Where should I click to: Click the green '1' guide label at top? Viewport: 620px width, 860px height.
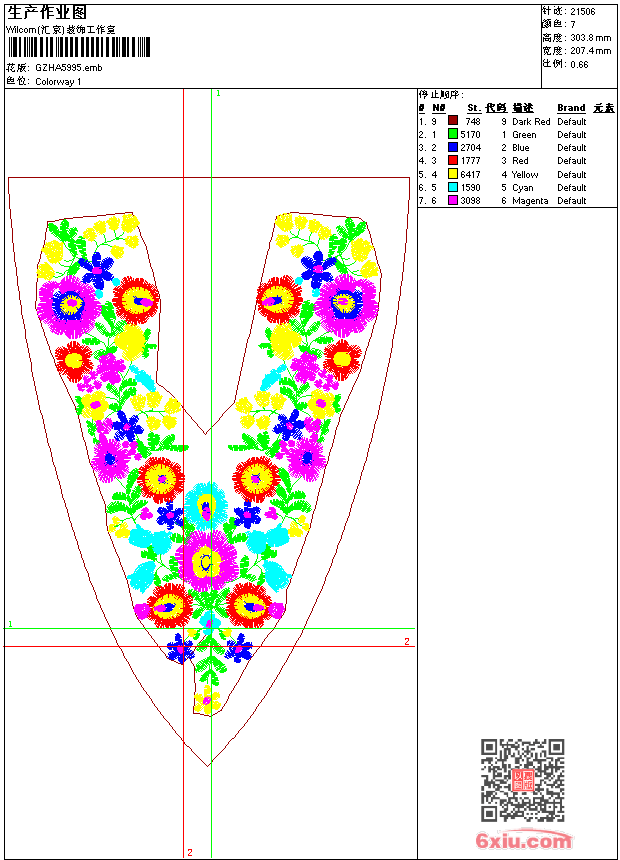click(x=218, y=94)
